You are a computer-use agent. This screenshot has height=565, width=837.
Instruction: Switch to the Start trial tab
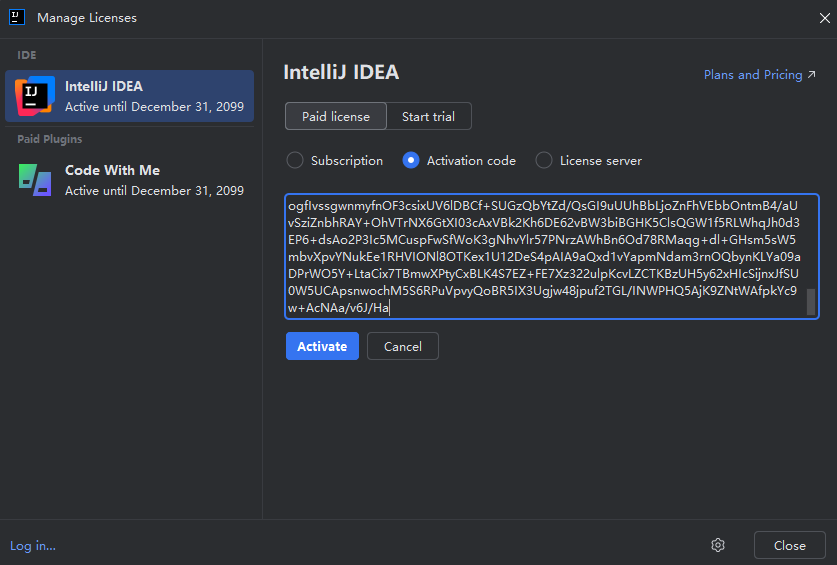(428, 117)
